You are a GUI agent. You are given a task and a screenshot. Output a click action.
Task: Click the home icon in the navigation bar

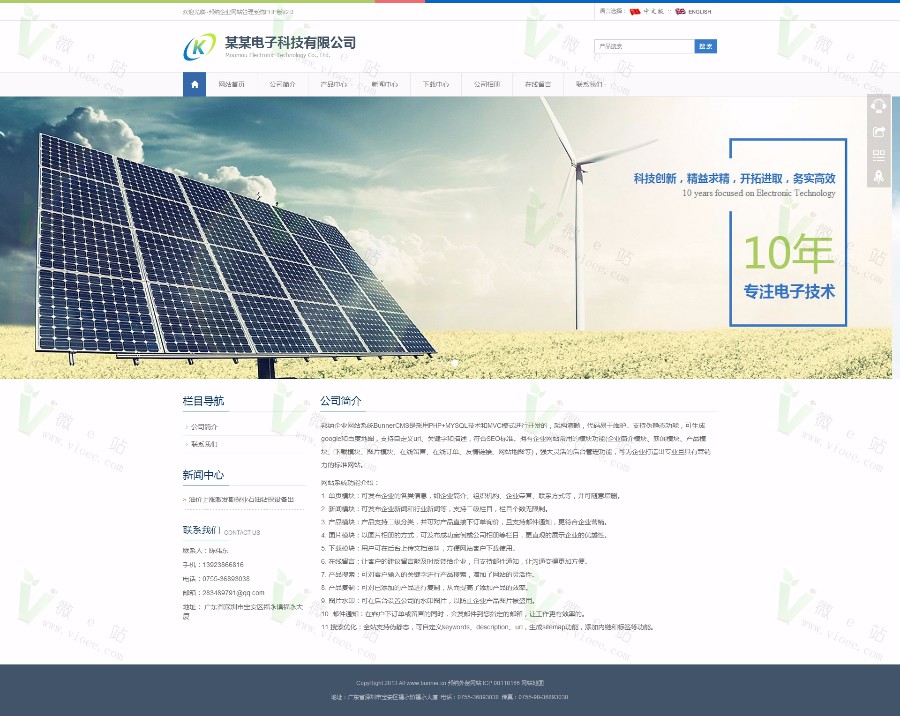point(194,85)
